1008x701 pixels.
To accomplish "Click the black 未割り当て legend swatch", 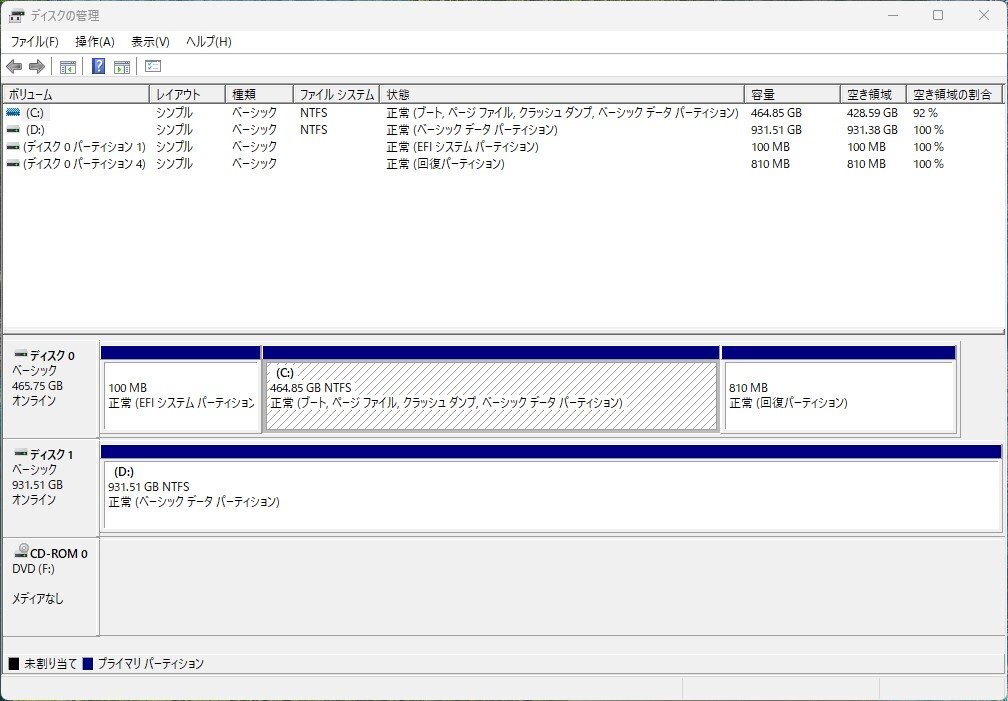I will pyautogui.click(x=14, y=663).
